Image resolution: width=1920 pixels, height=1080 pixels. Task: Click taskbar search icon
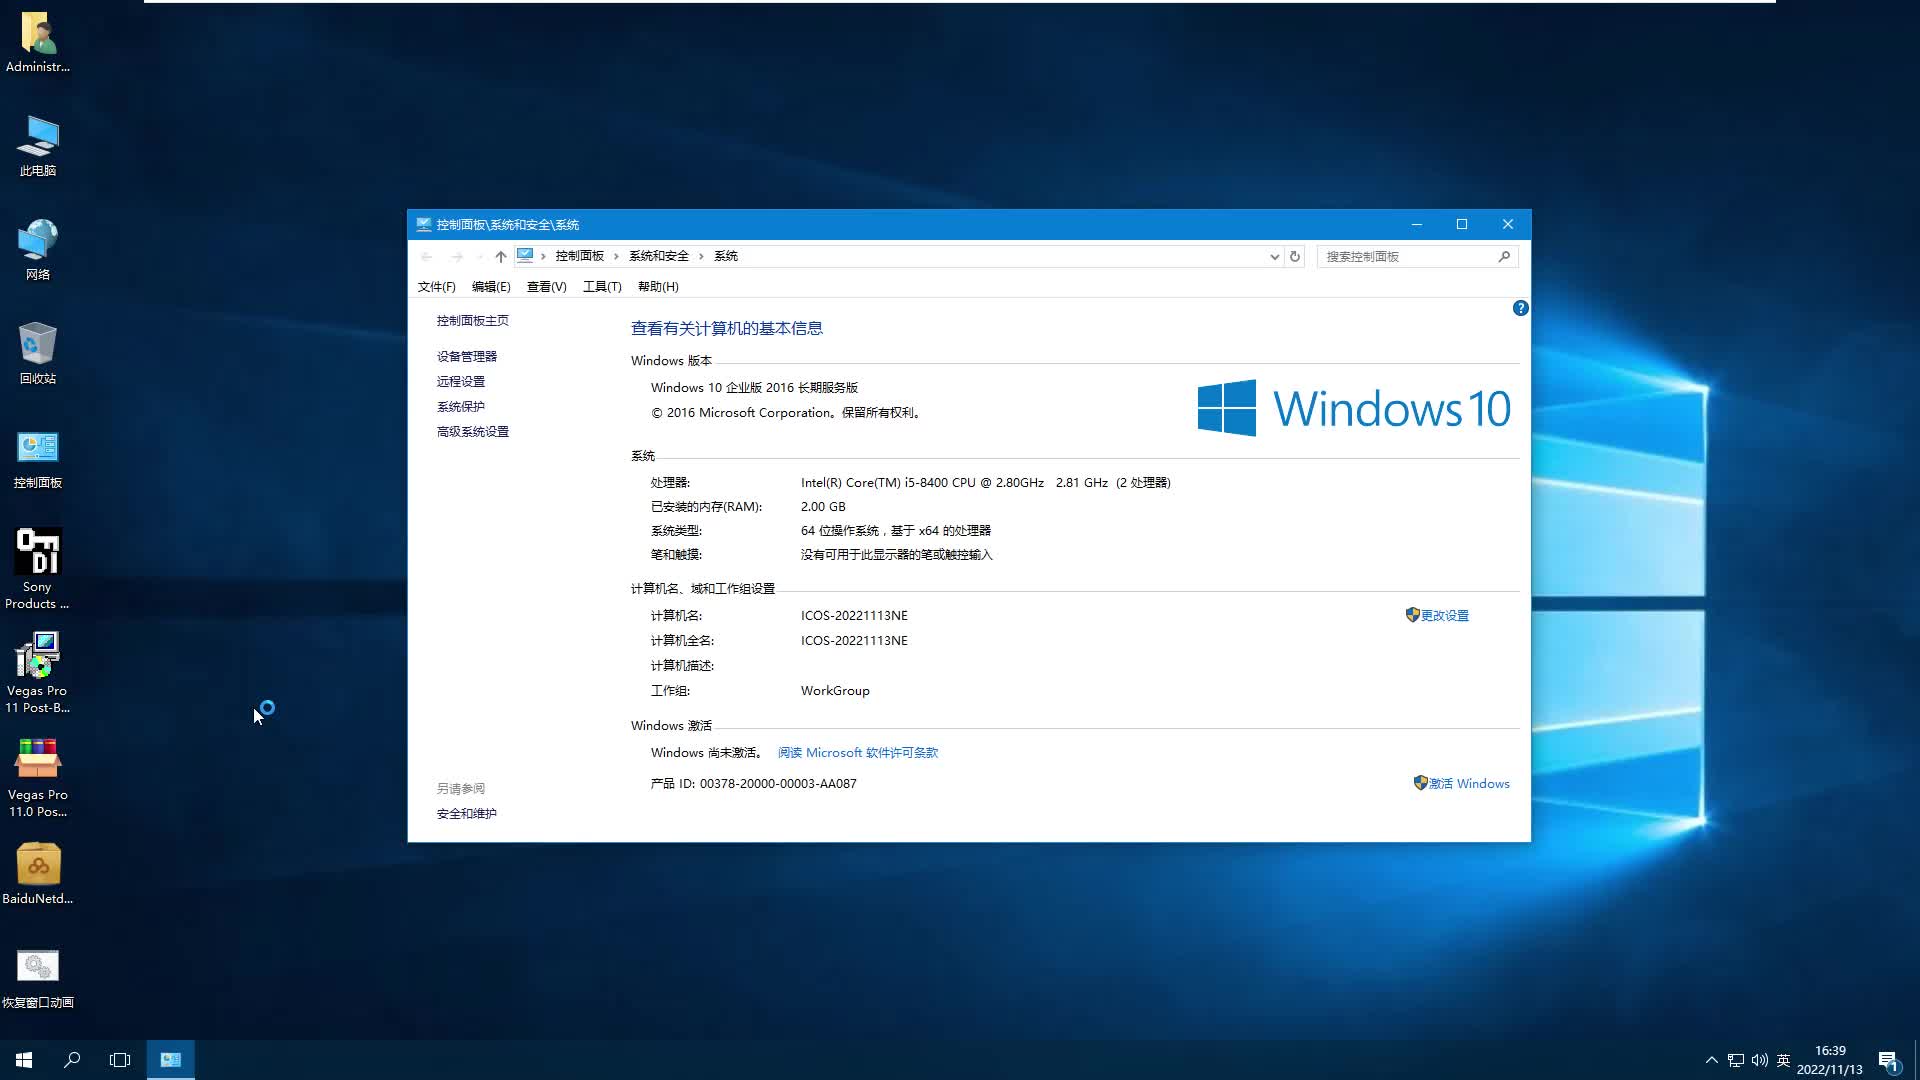point(73,1059)
